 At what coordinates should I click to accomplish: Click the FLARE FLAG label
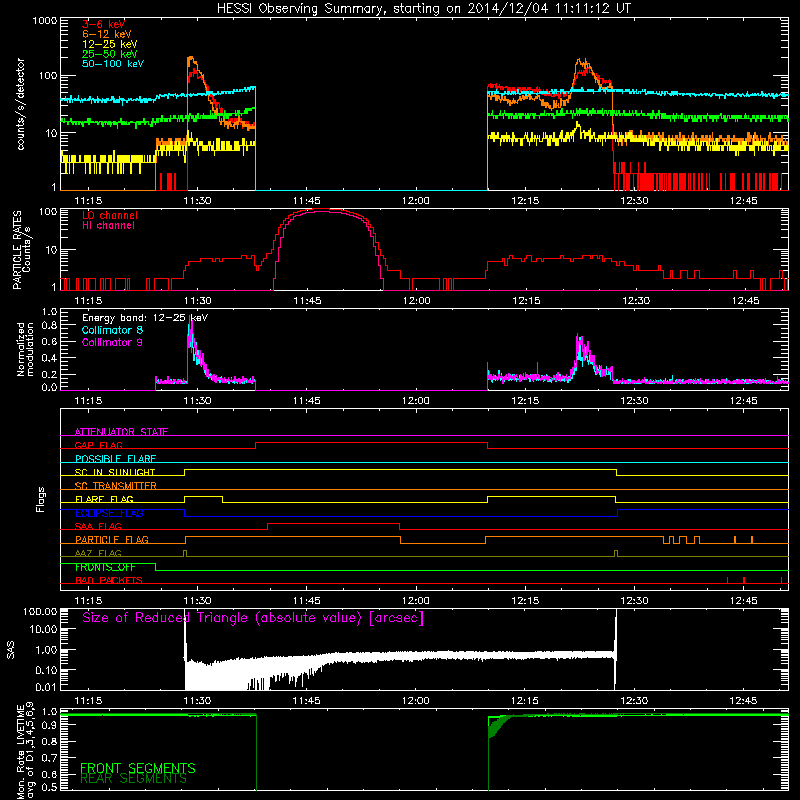pos(104,499)
